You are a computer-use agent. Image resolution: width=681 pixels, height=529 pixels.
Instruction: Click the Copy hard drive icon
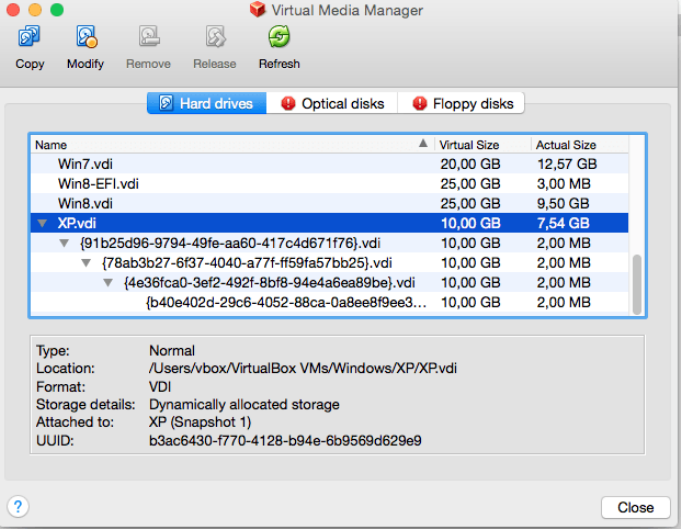pos(29,36)
